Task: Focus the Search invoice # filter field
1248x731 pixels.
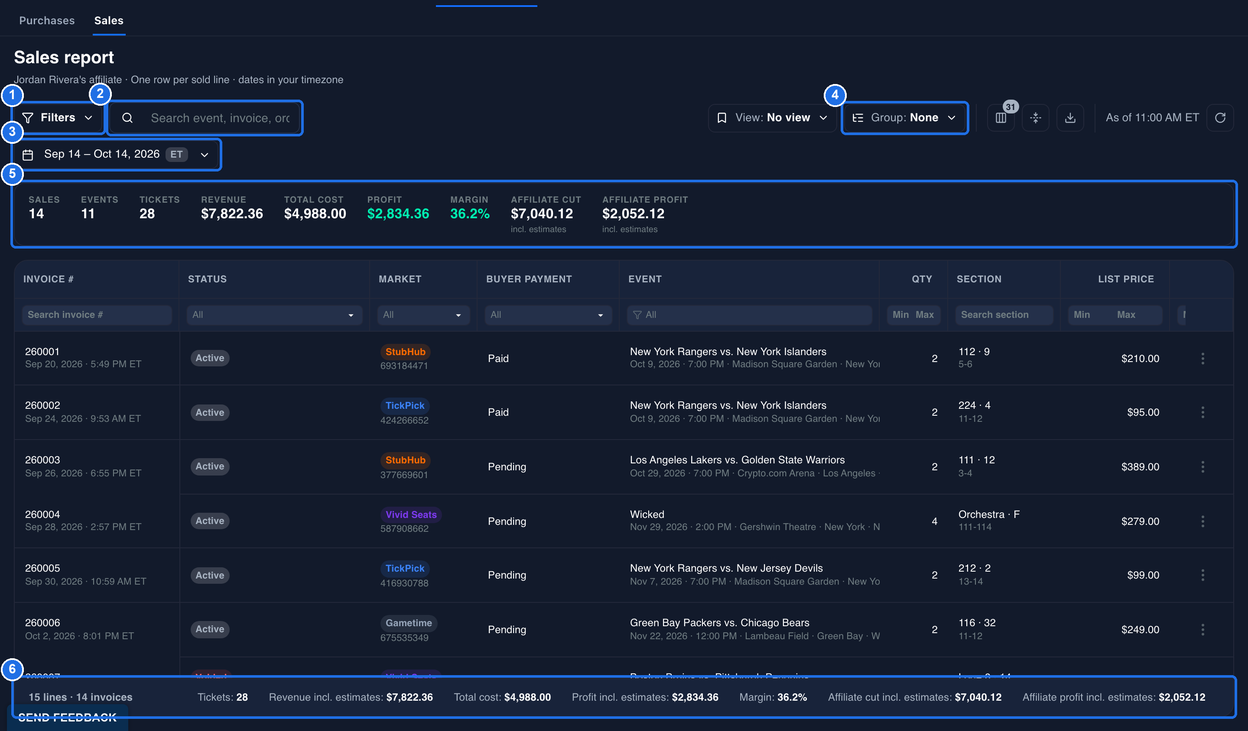Action: tap(97, 315)
